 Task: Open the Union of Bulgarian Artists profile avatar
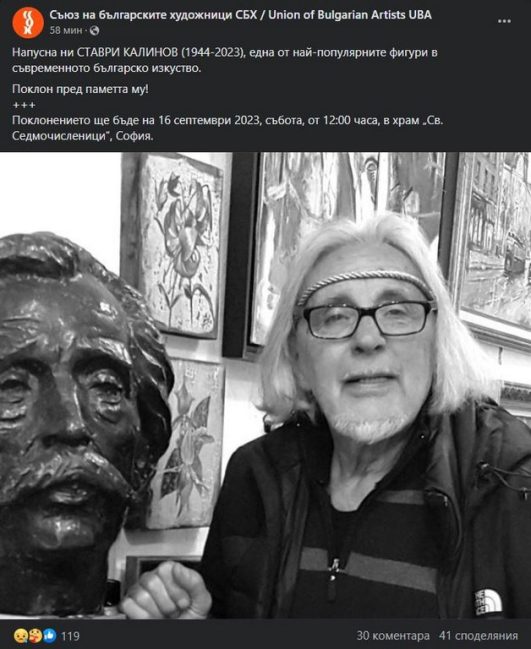point(28,23)
